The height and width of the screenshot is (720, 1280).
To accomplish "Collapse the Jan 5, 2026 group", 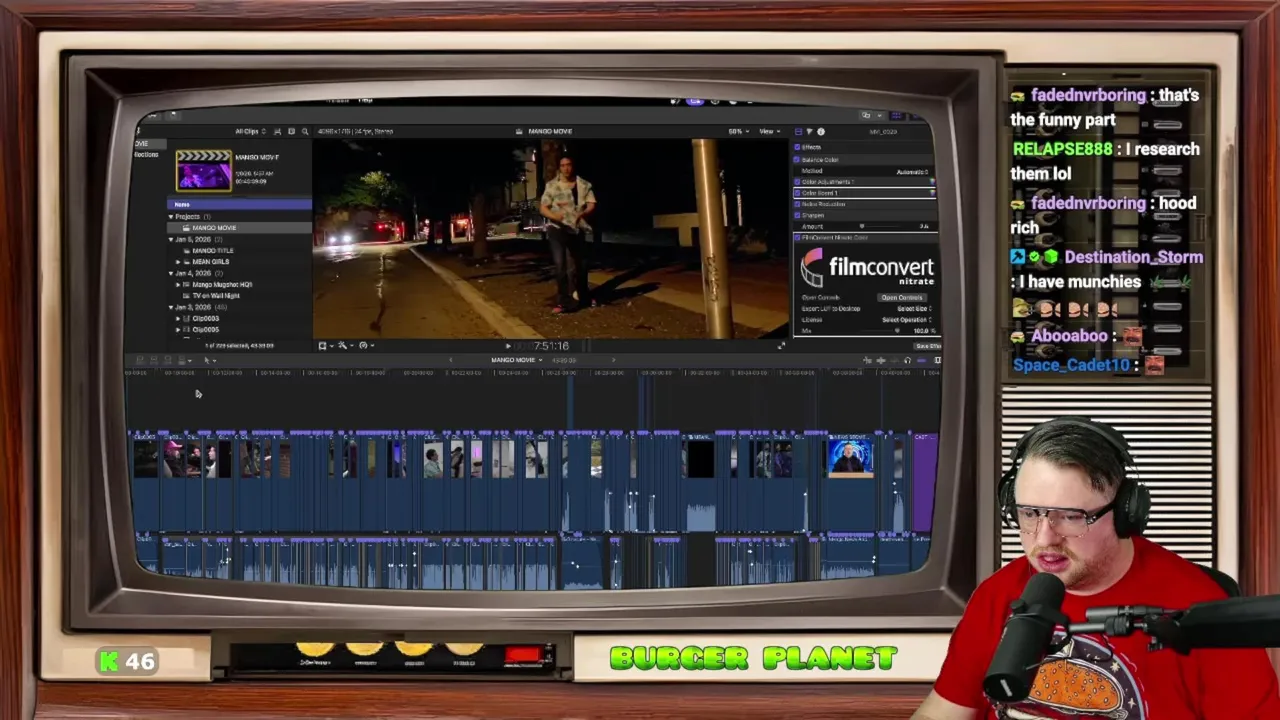I will [171, 240].
